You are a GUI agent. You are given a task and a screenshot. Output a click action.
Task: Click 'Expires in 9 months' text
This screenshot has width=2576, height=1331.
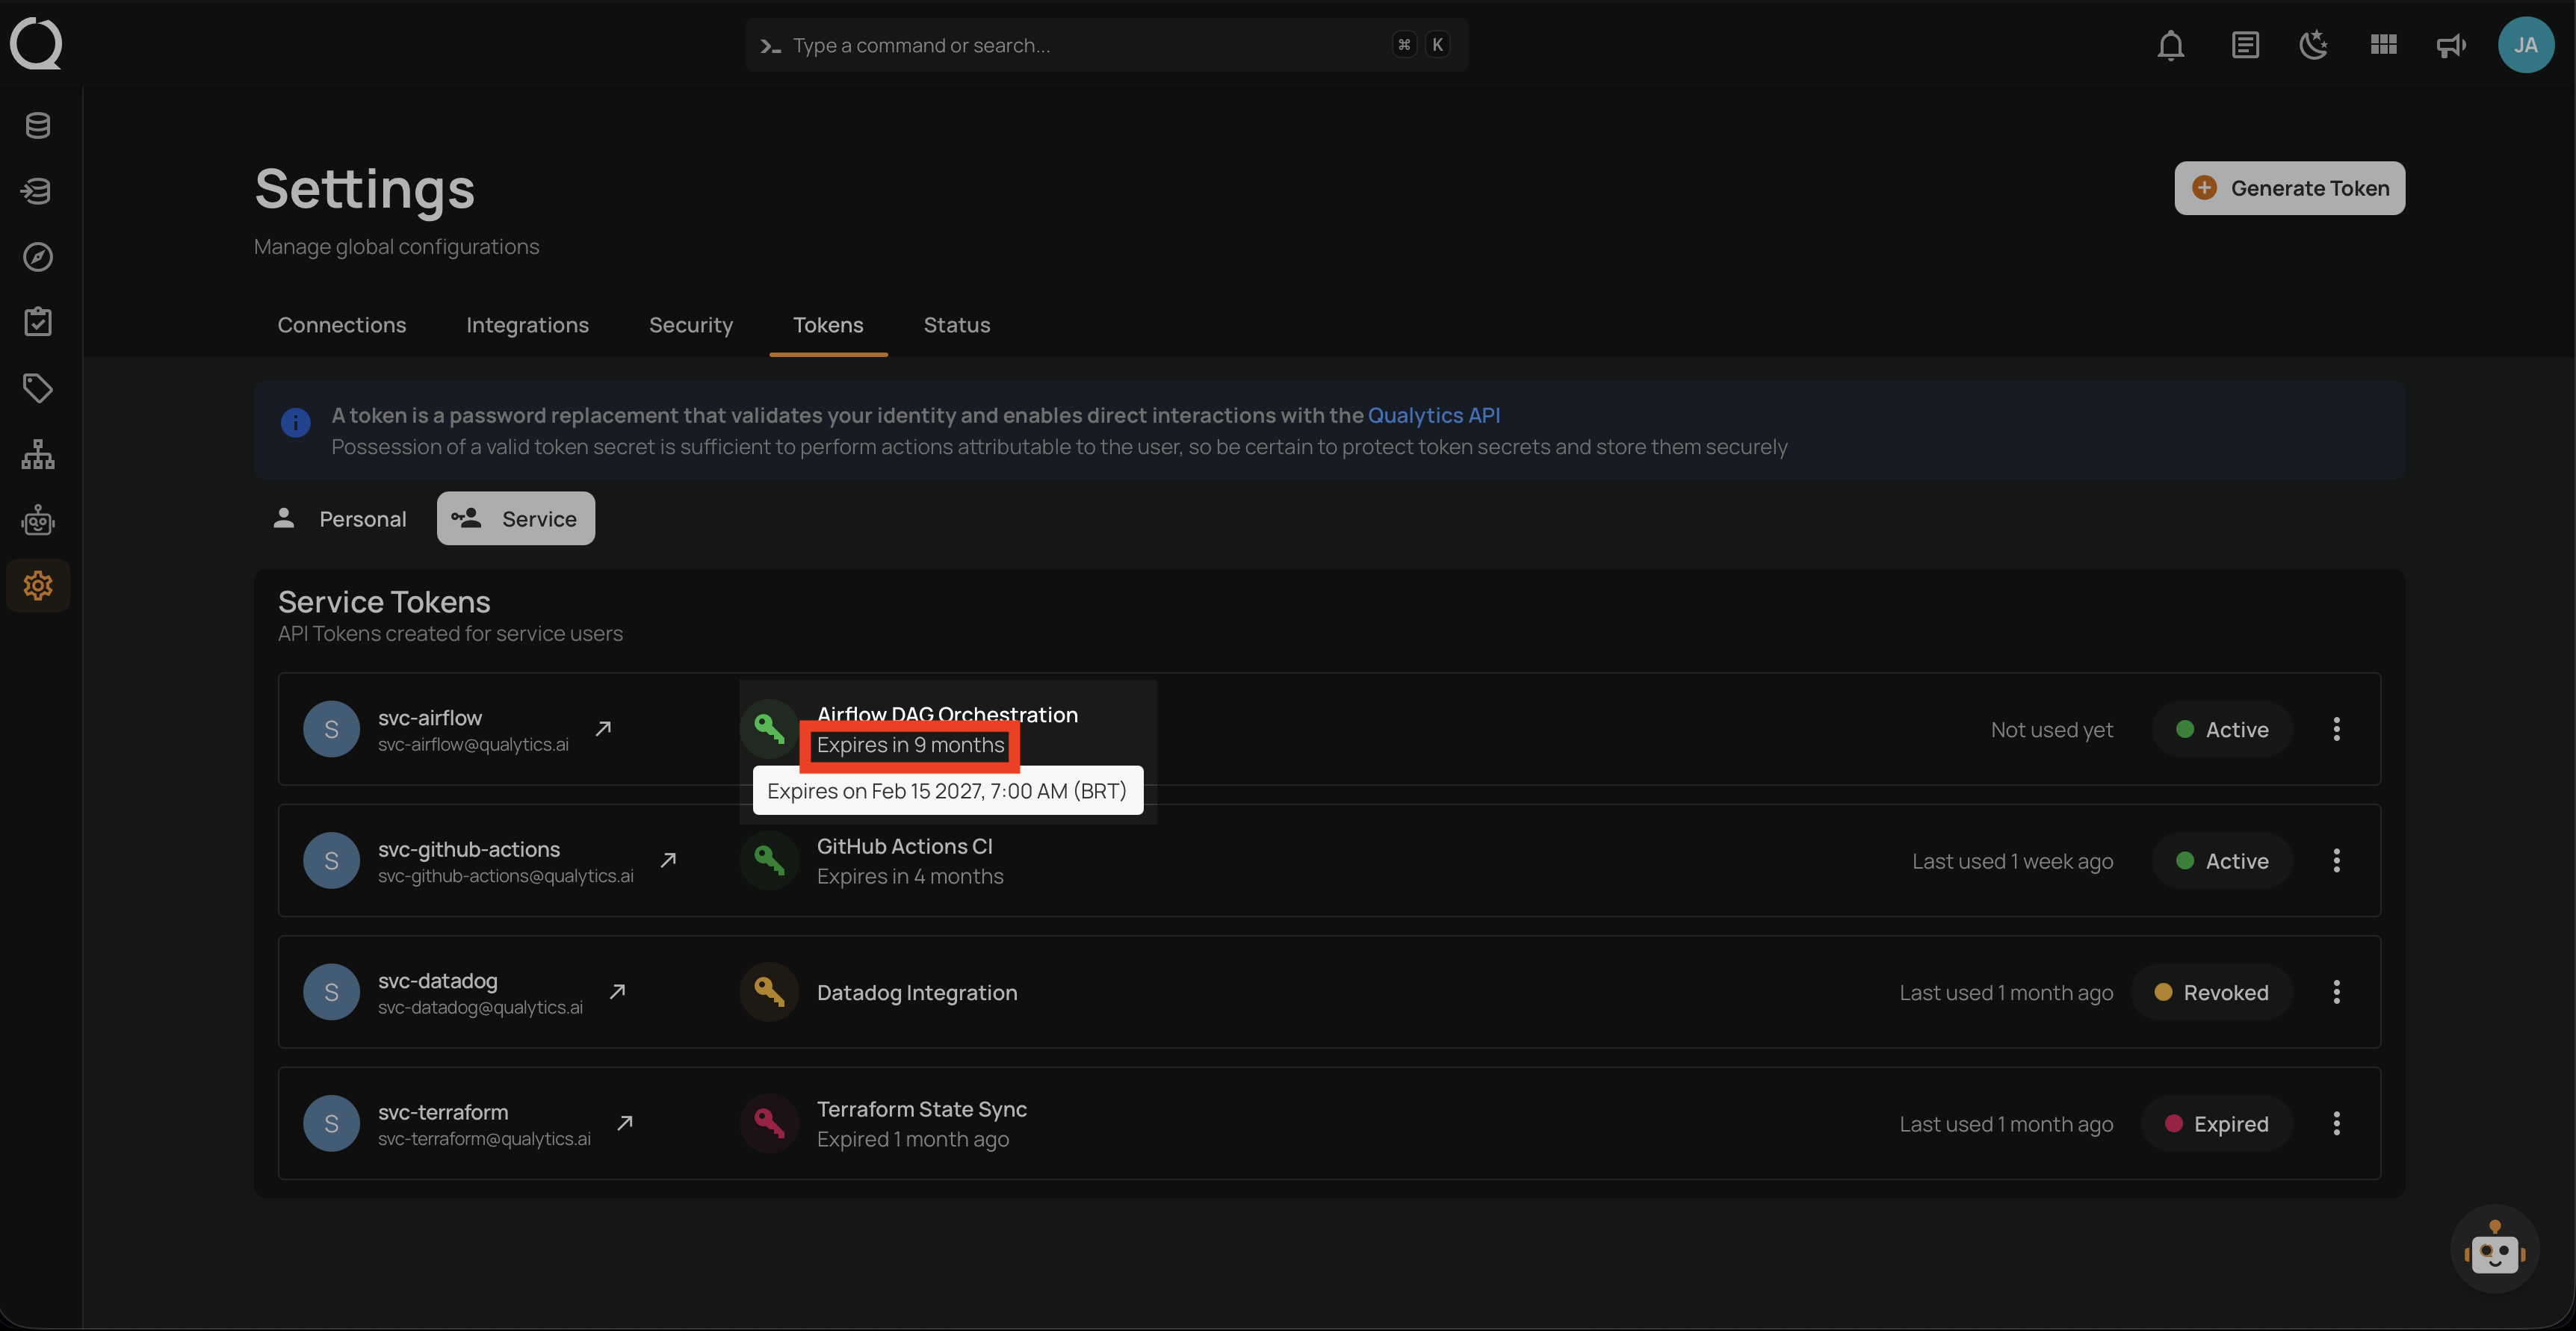click(910, 745)
